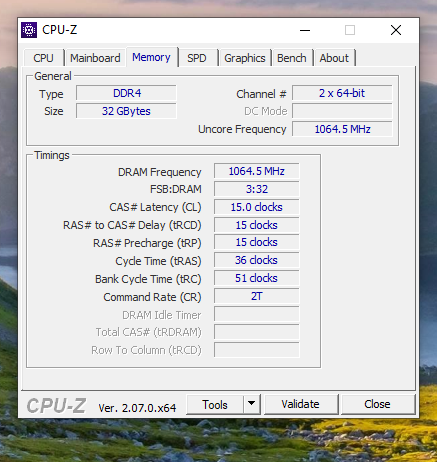Open the SPD tab
The height and width of the screenshot is (462, 437).
(197, 58)
